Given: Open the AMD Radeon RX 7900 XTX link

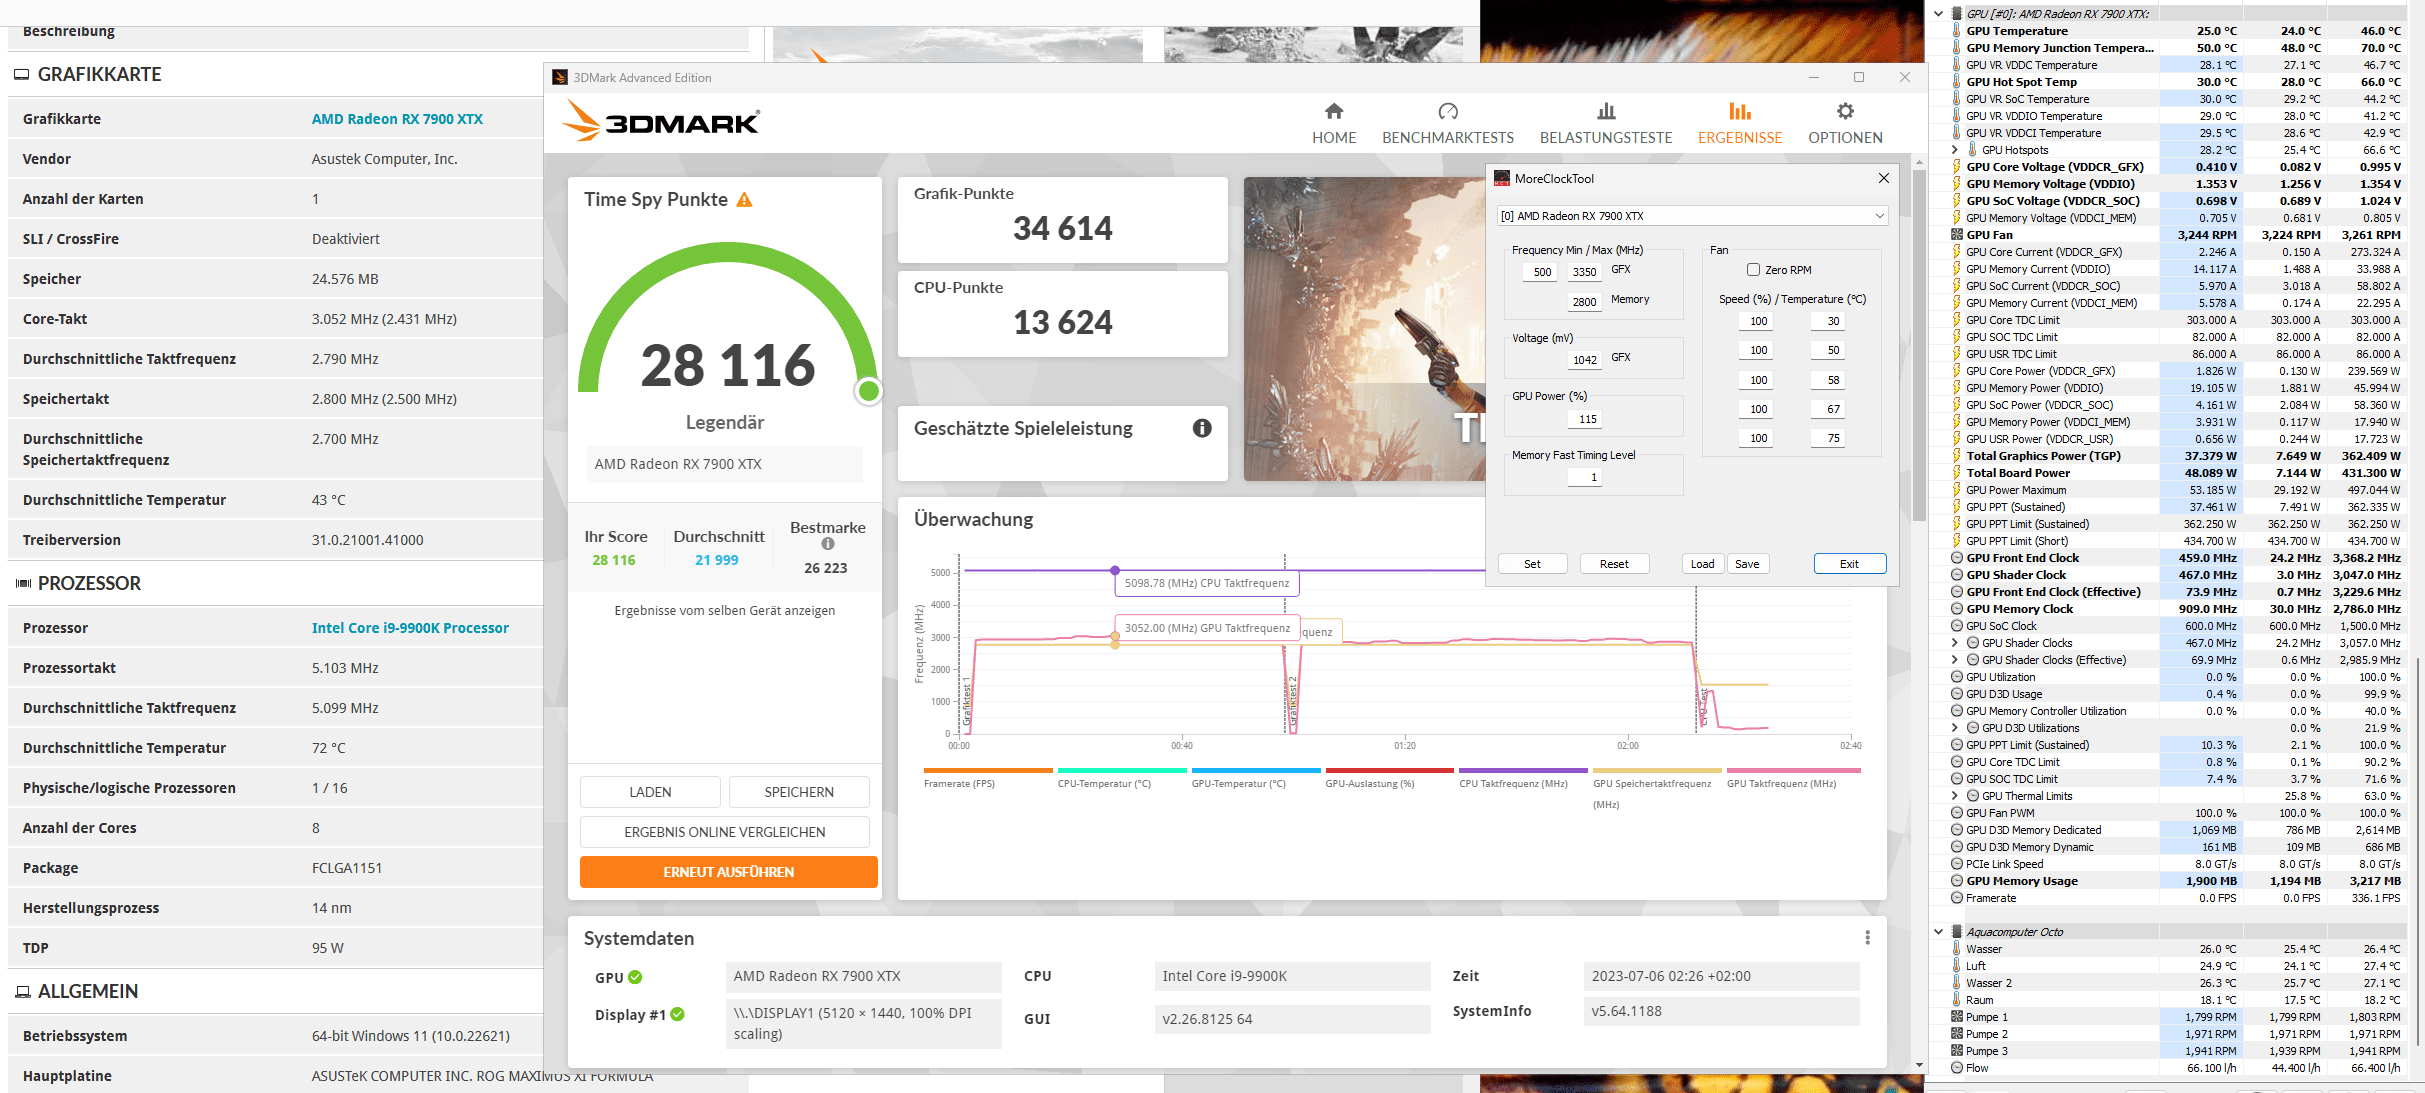Looking at the screenshot, I should [x=397, y=119].
